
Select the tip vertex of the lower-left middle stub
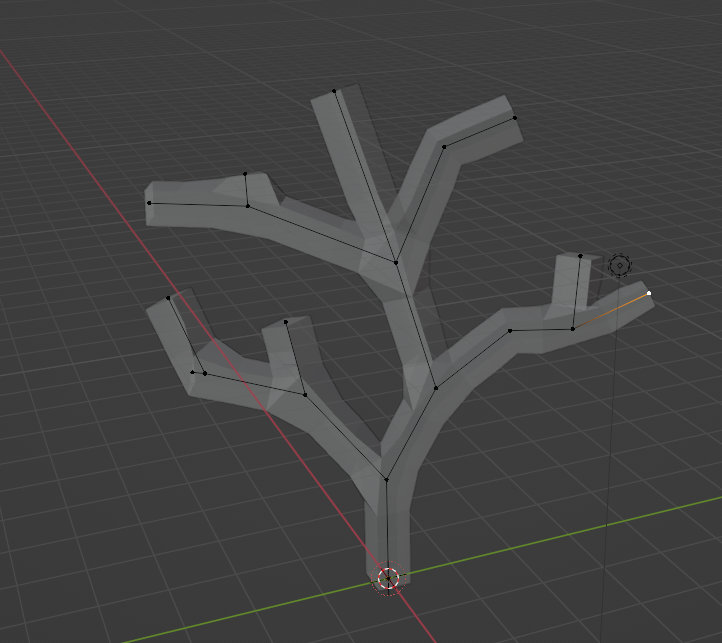pyautogui.click(x=286, y=322)
